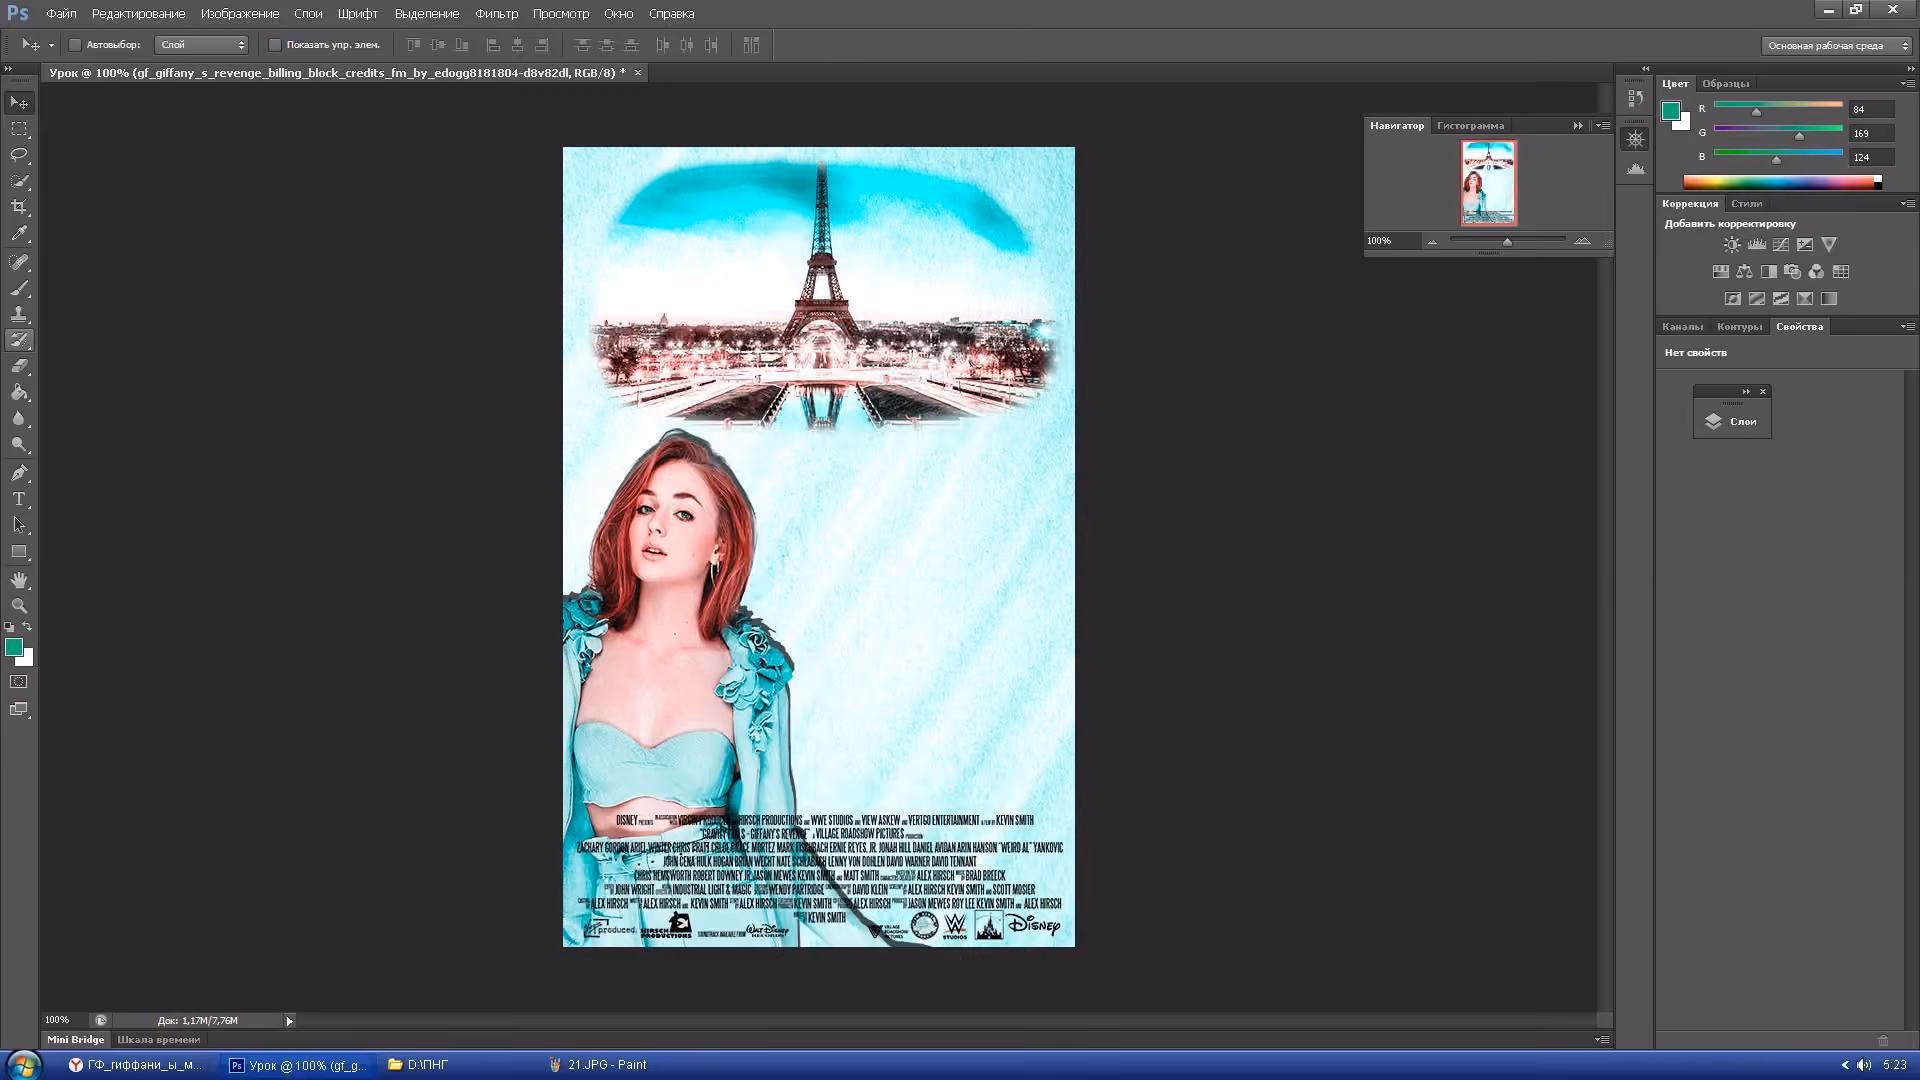Add a Hue/Saturation adjustment
This screenshot has width=1920, height=1080.
tap(1720, 271)
